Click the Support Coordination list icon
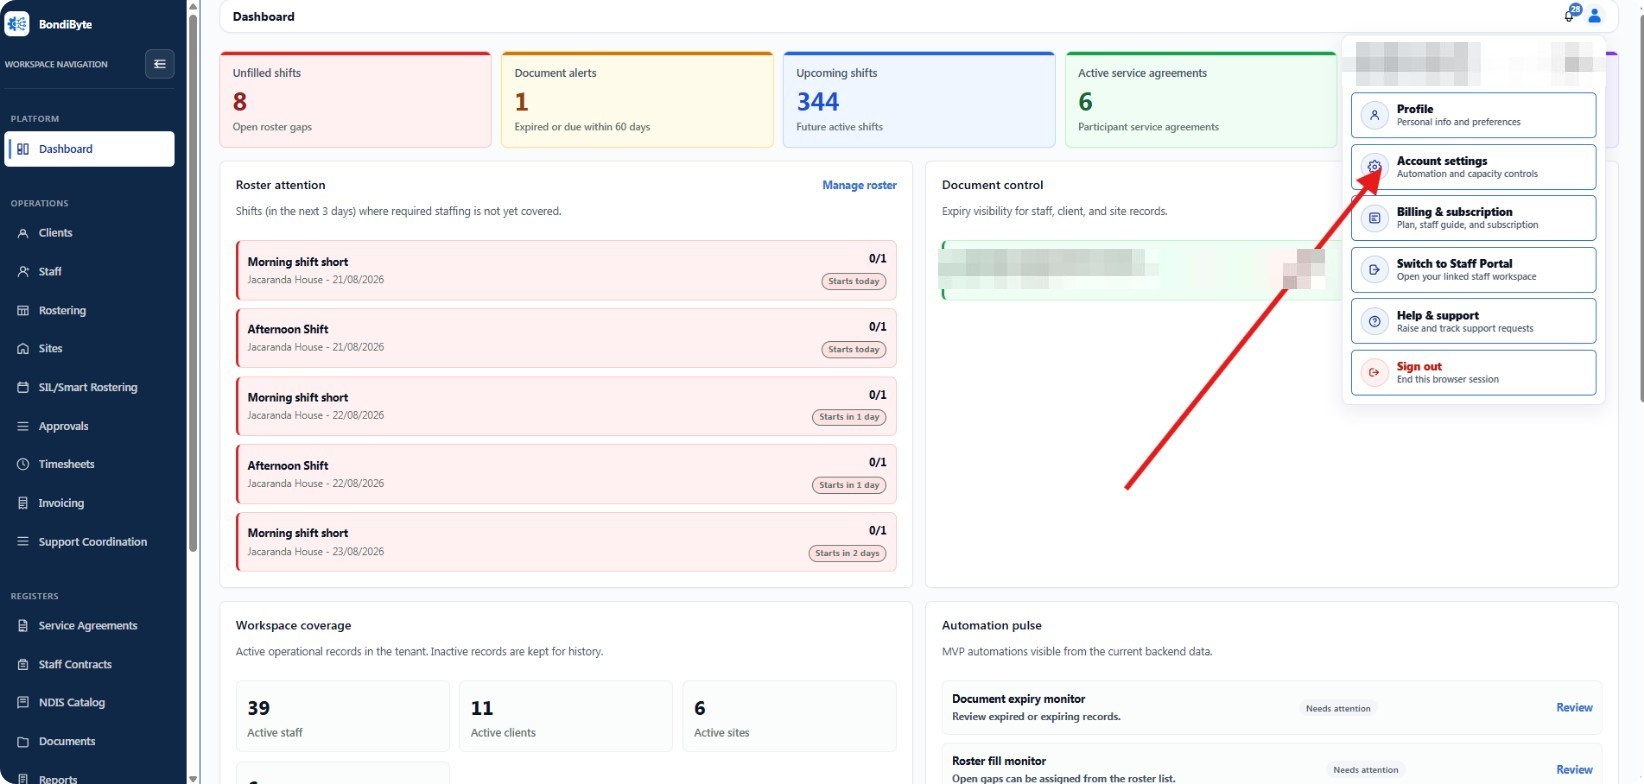Screen dimensions: 1644x784 click(23, 542)
